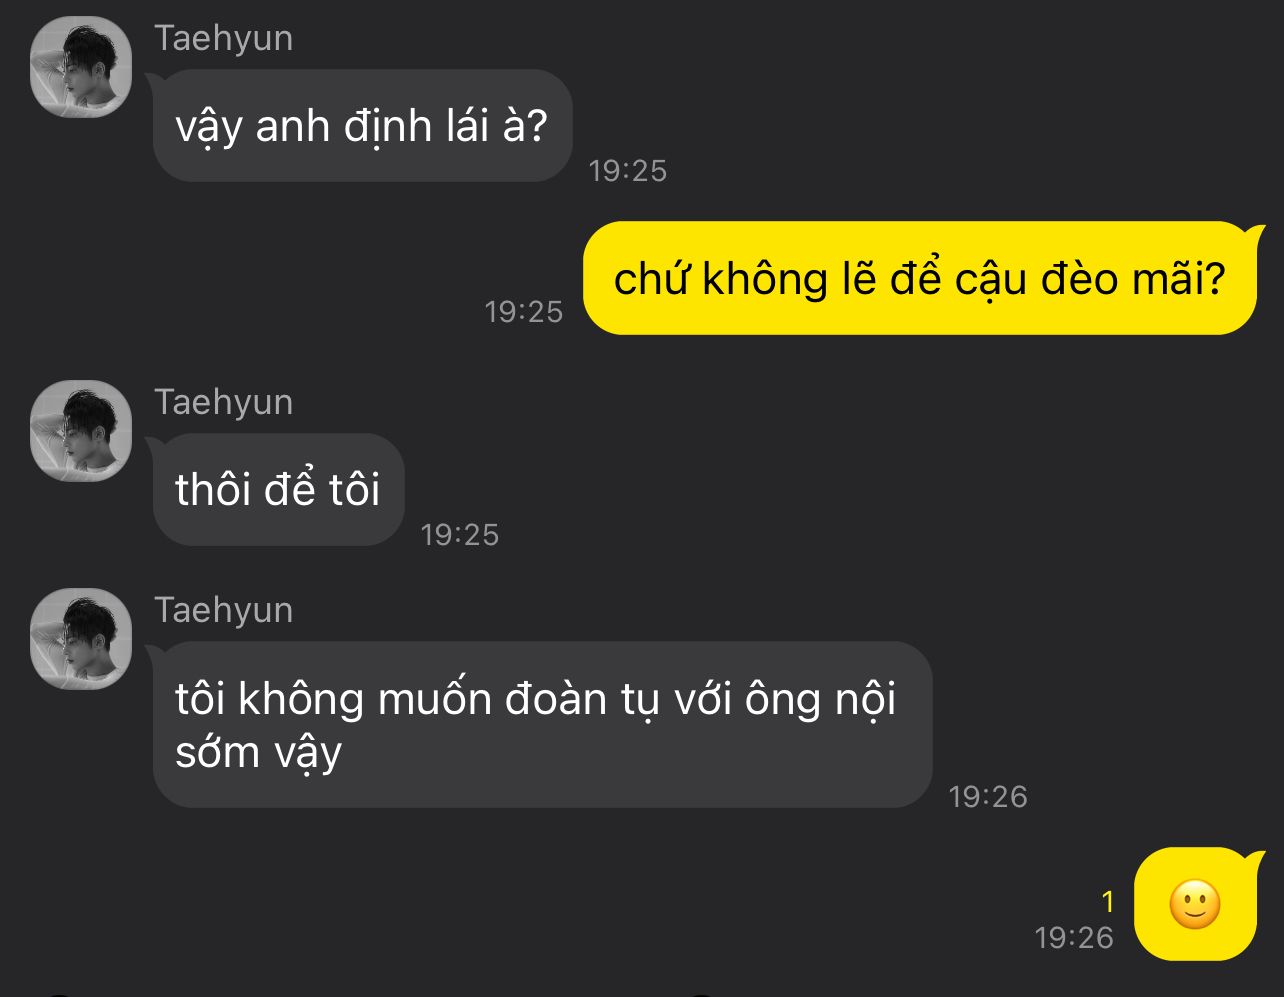View Taehyun's avatar beside the "ông nội" message
The height and width of the screenshot is (997, 1284).
pyautogui.click(x=81, y=639)
